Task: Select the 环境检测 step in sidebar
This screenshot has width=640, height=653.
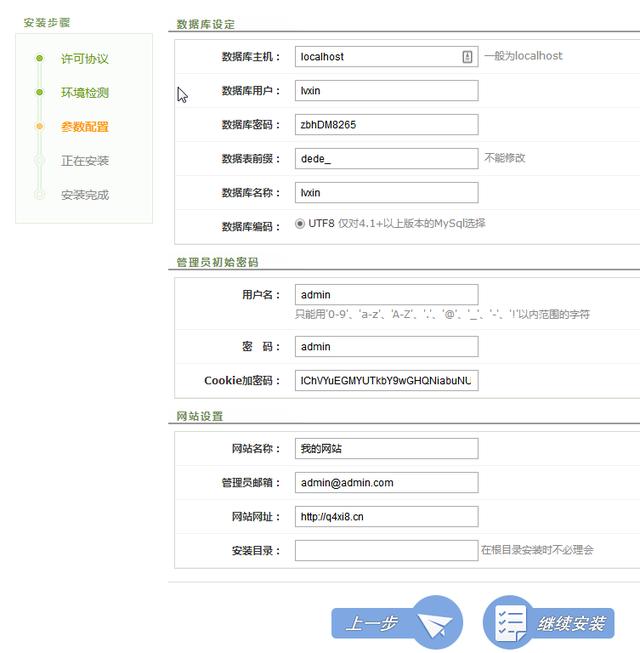Action: (84, 93)
